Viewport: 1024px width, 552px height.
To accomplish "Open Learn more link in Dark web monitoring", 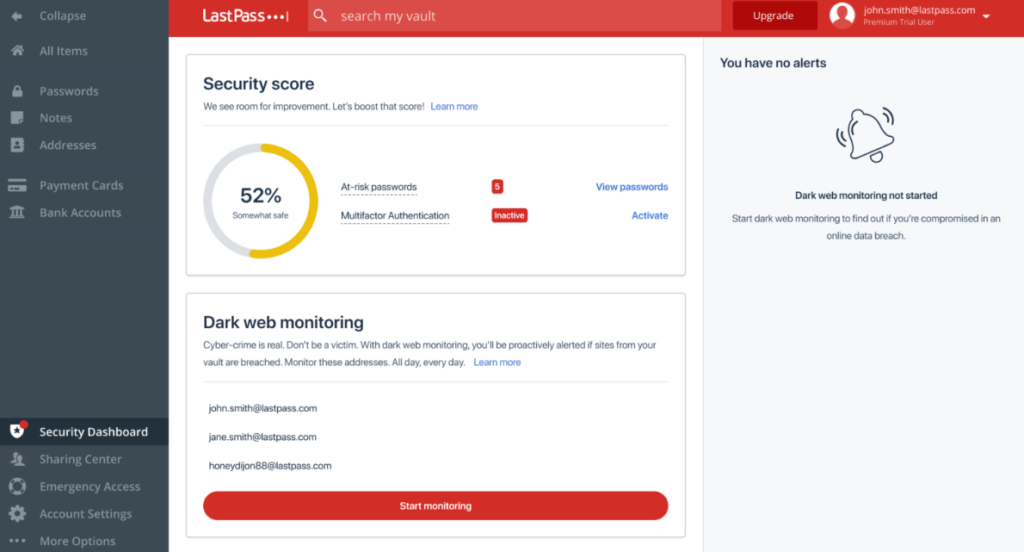I will tap(497, 363).
